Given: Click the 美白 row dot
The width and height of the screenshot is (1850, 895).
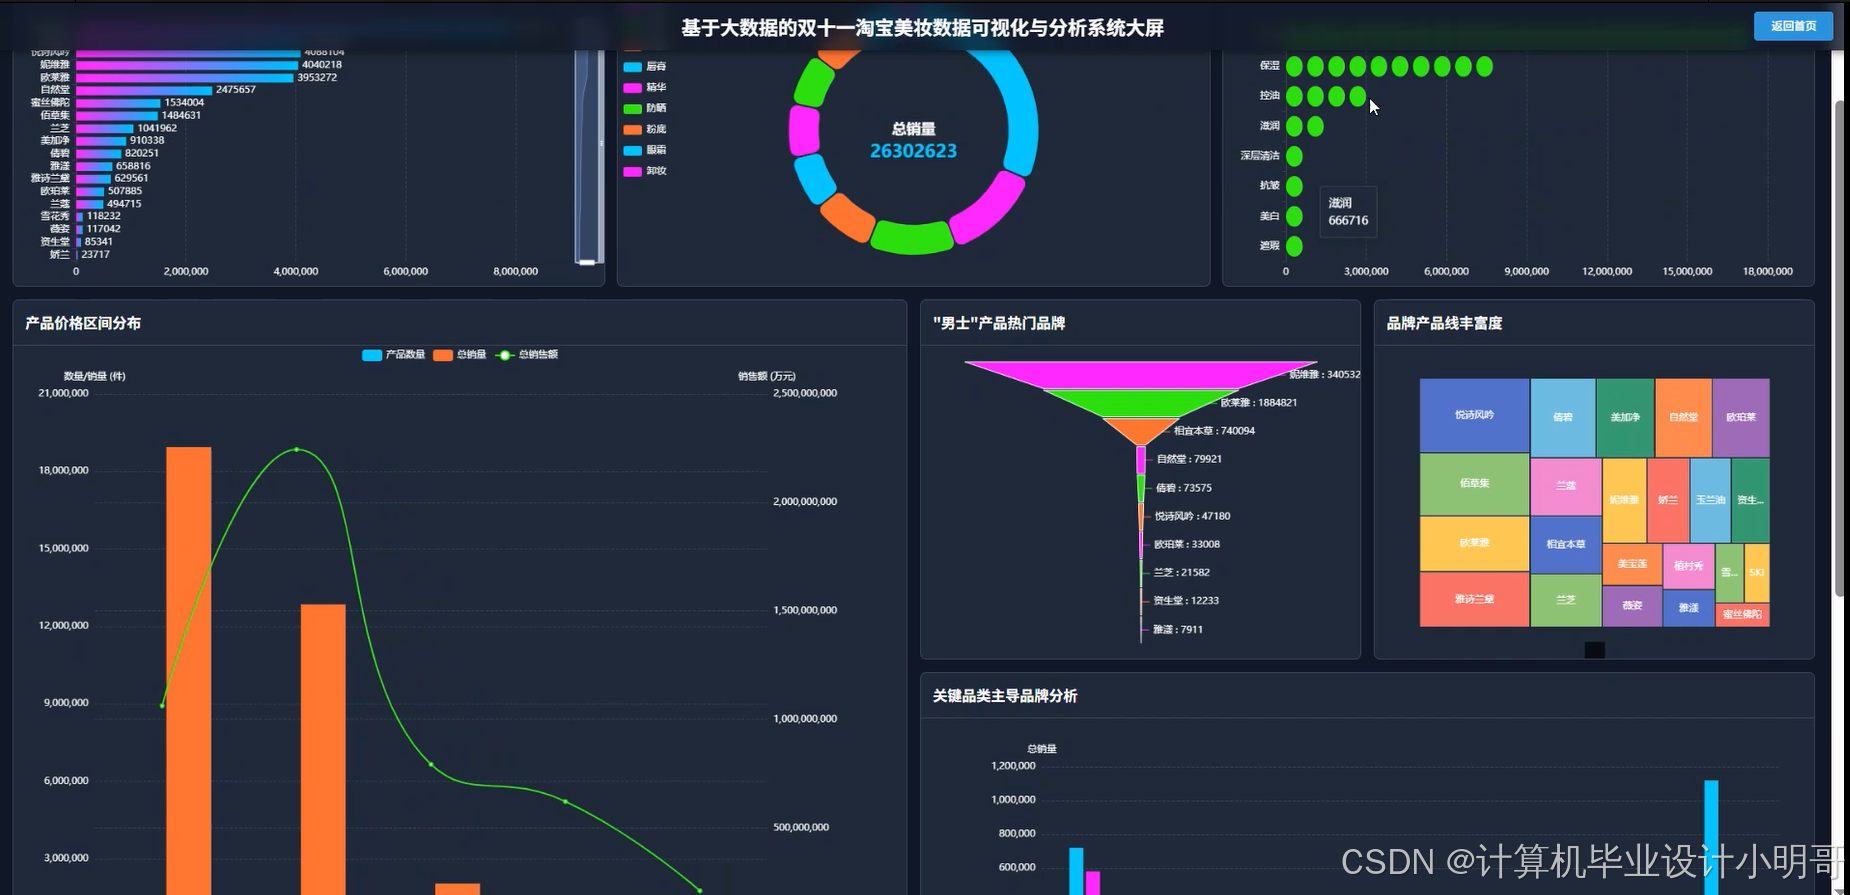Looking at the screenshot, I should pos(1294,216).
